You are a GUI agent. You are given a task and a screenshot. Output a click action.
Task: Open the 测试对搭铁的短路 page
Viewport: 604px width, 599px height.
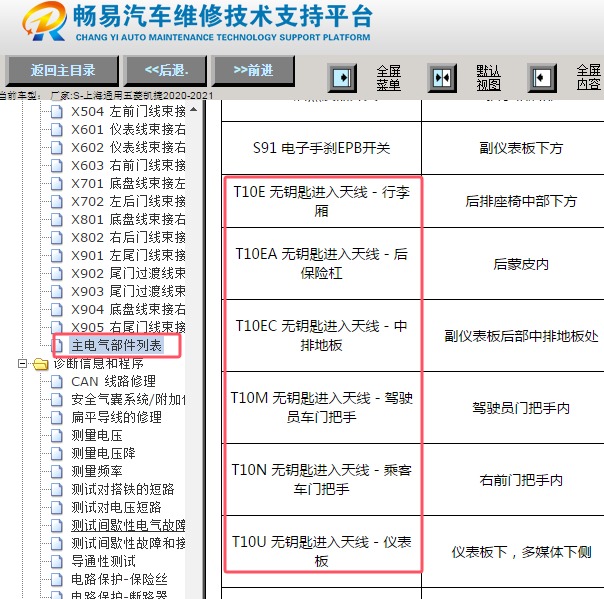pos(123,489)
